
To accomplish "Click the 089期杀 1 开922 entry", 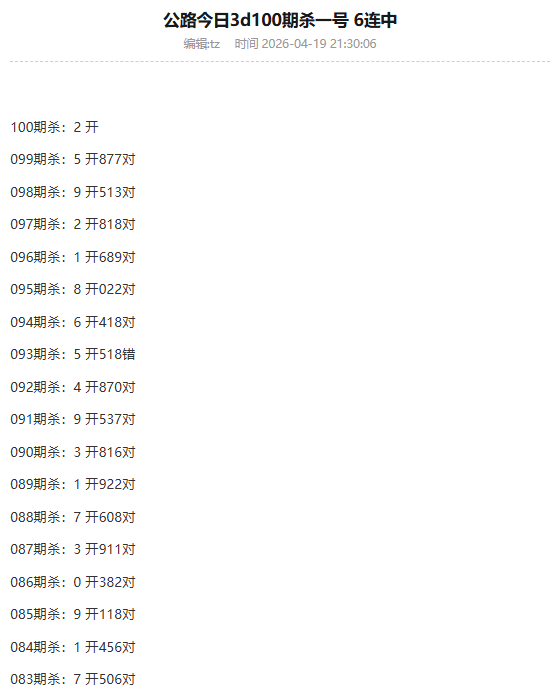I will (73, 484).
